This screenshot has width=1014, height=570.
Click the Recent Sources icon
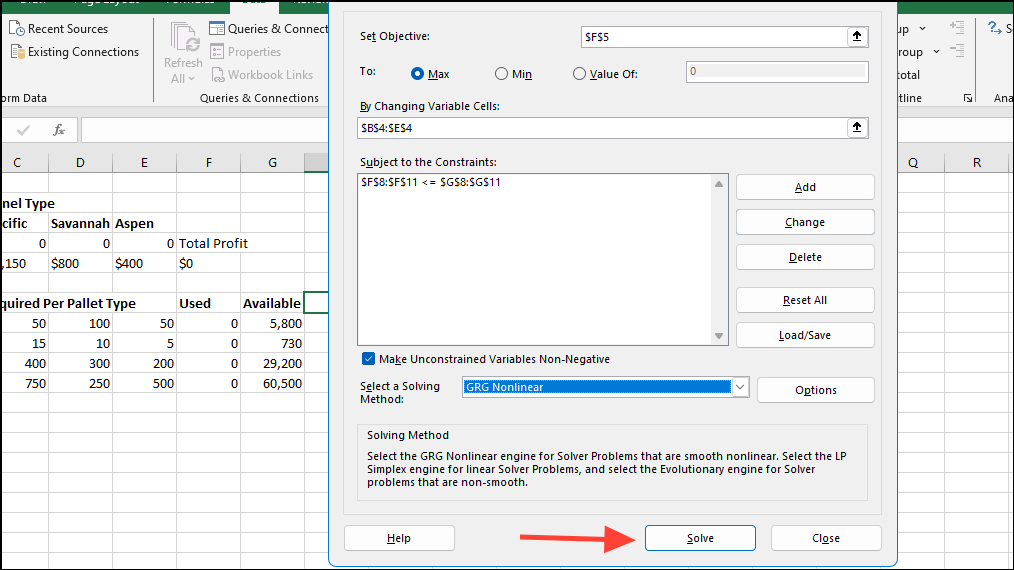17,29
